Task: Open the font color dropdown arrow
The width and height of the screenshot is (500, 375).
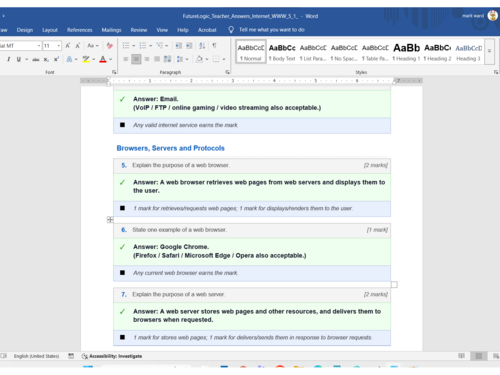Action: click(111, 59)
